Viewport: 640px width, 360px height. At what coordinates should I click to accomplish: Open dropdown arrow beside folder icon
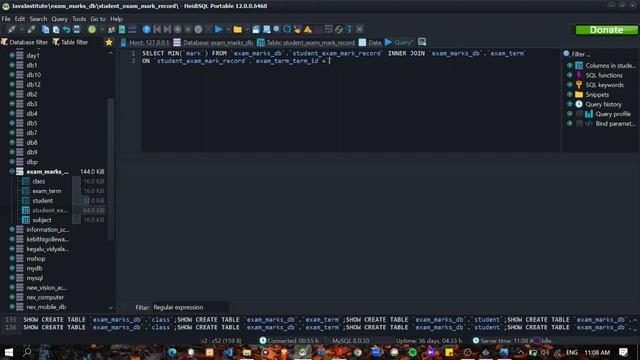click(x=247, y=29)
